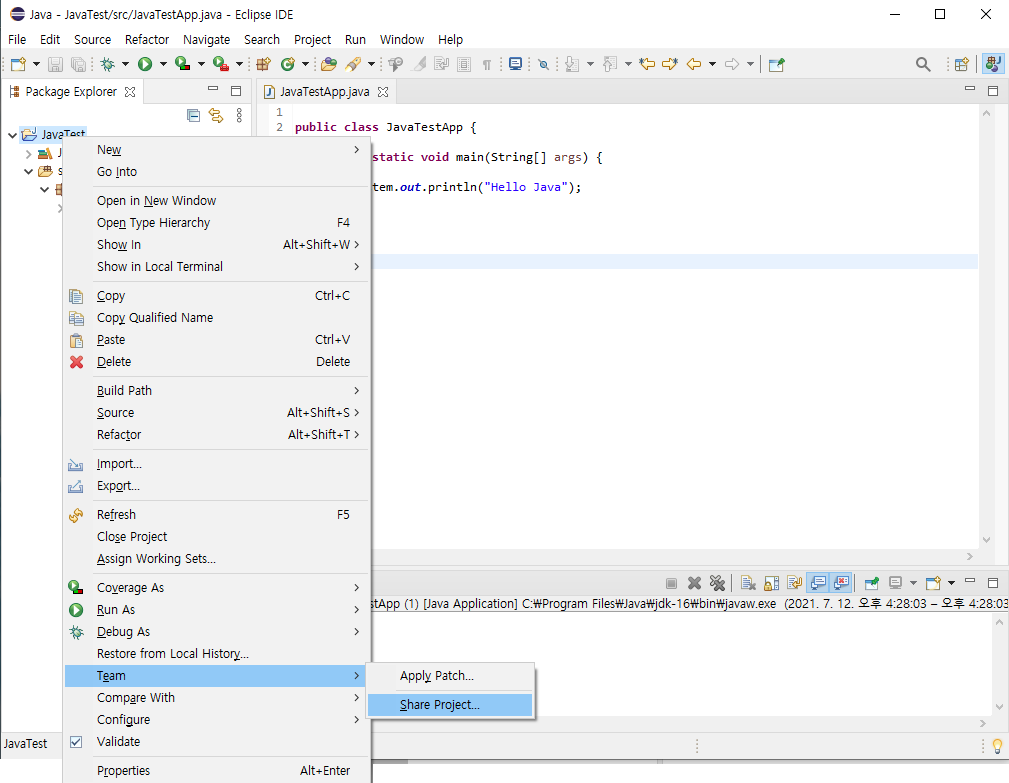Click the Pin Editor toolbar icon
Viewport: 1009px width, 783px height.
777,64
